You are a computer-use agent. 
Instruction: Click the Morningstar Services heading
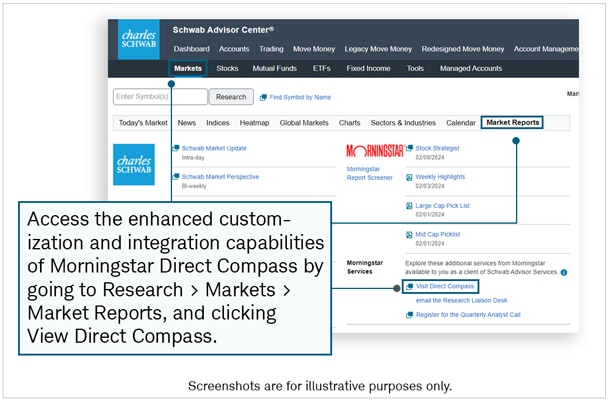coord(364,267)
